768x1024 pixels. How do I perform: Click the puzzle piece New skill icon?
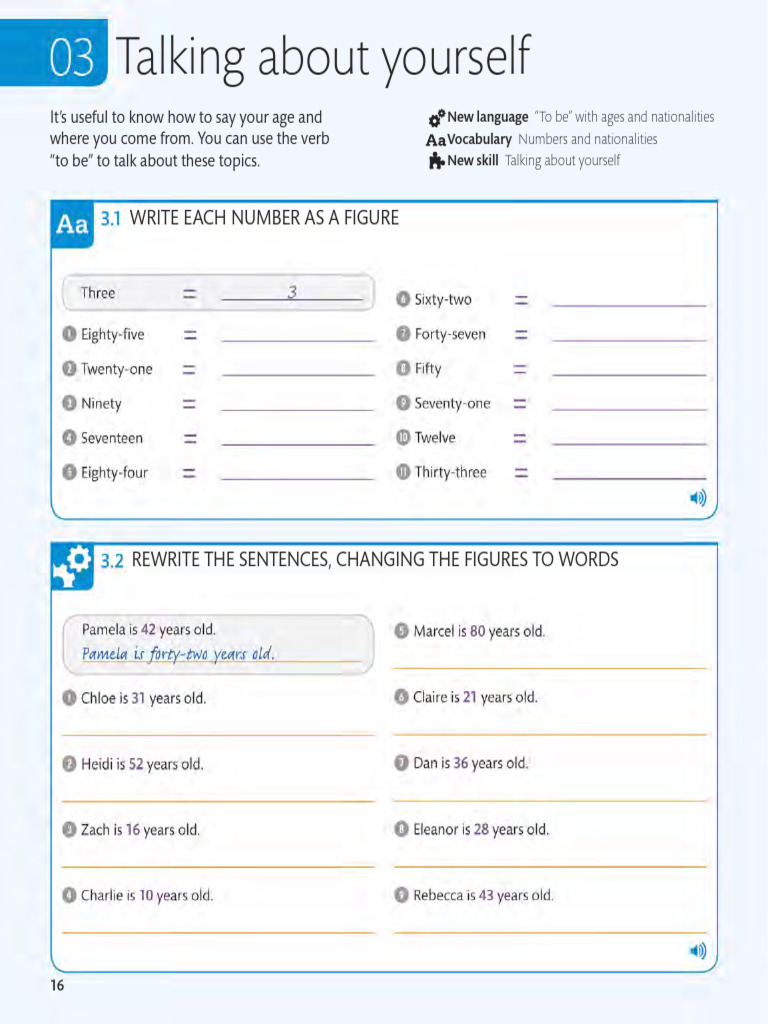(436, 161)
